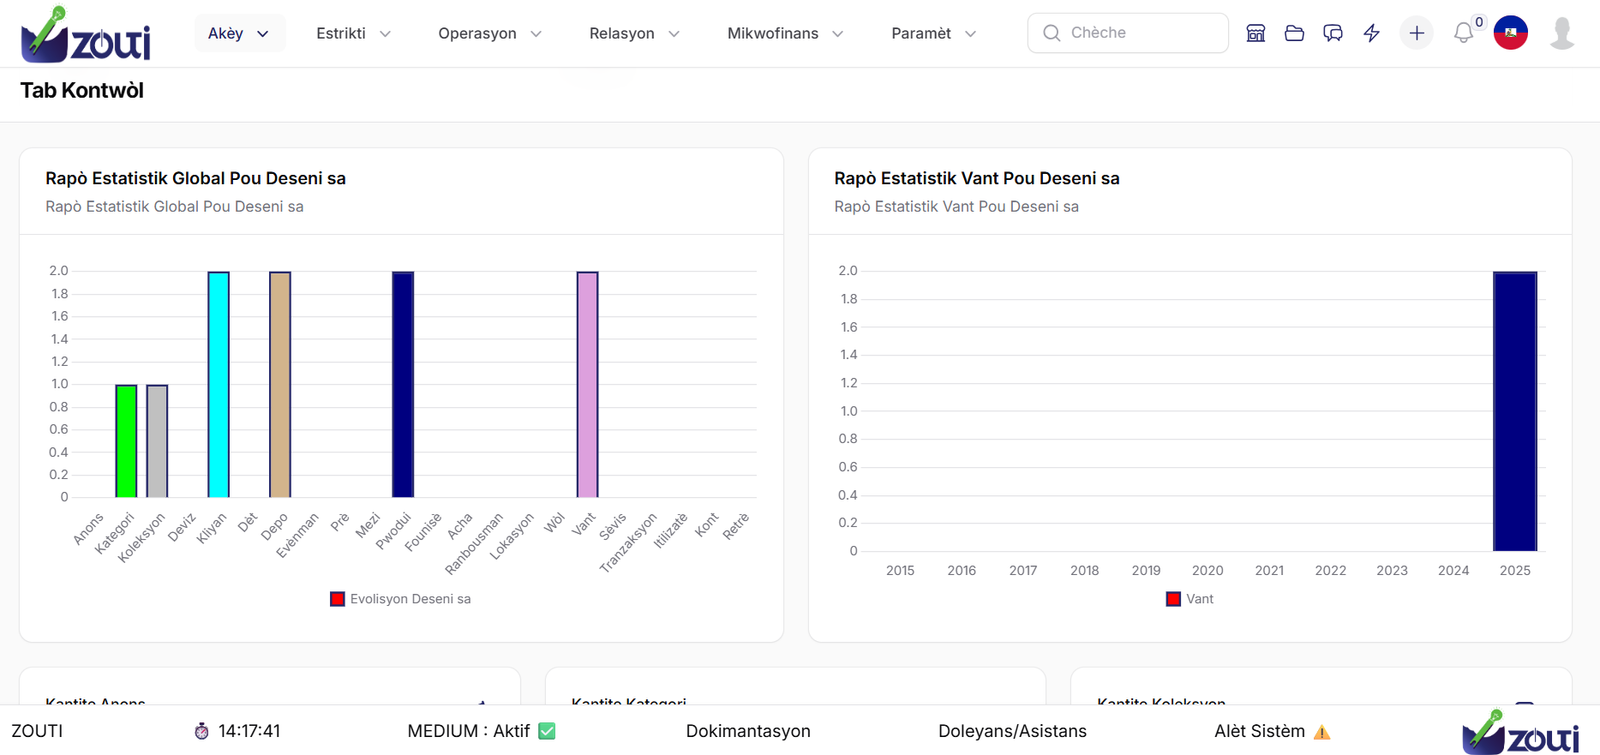Click Doleyans/Asistans in the footer
This screenshot has width=1600, height=755.
click(1012, 731)
